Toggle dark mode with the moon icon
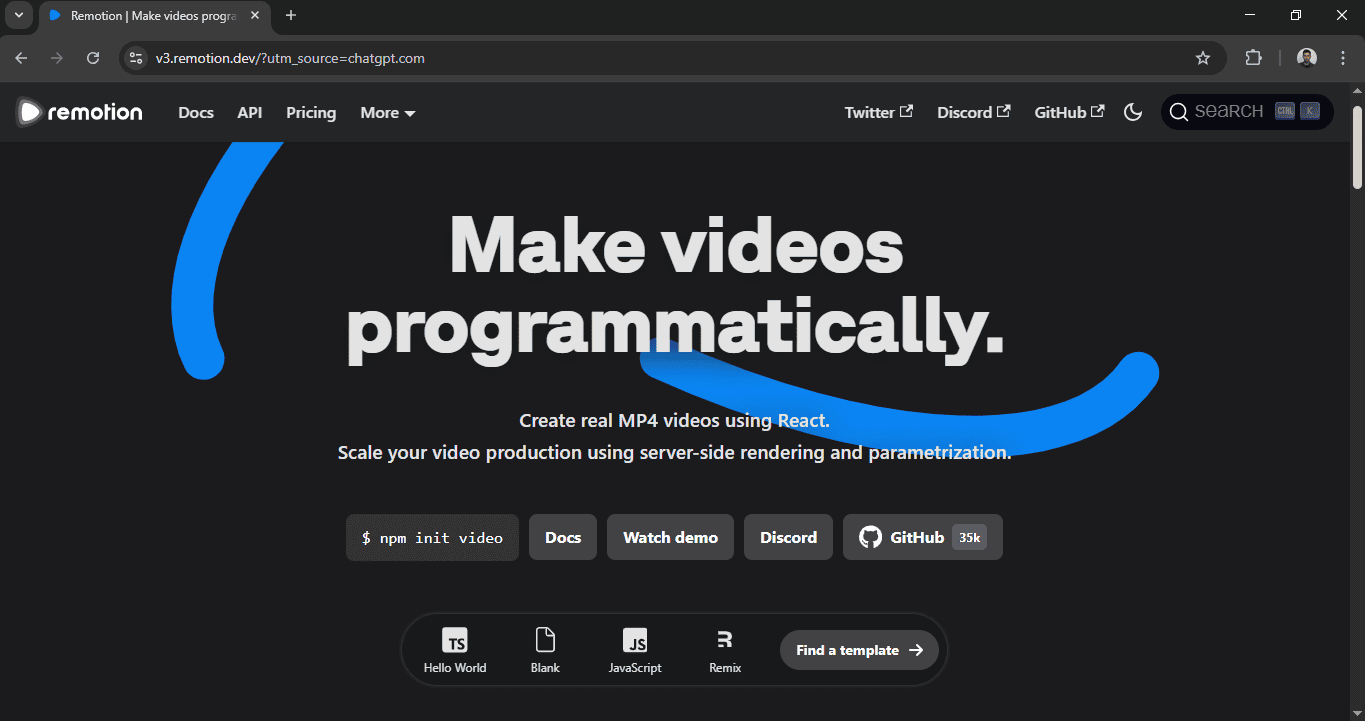Viewport: 1365px width, 721px height. (x=1133, y=112)
